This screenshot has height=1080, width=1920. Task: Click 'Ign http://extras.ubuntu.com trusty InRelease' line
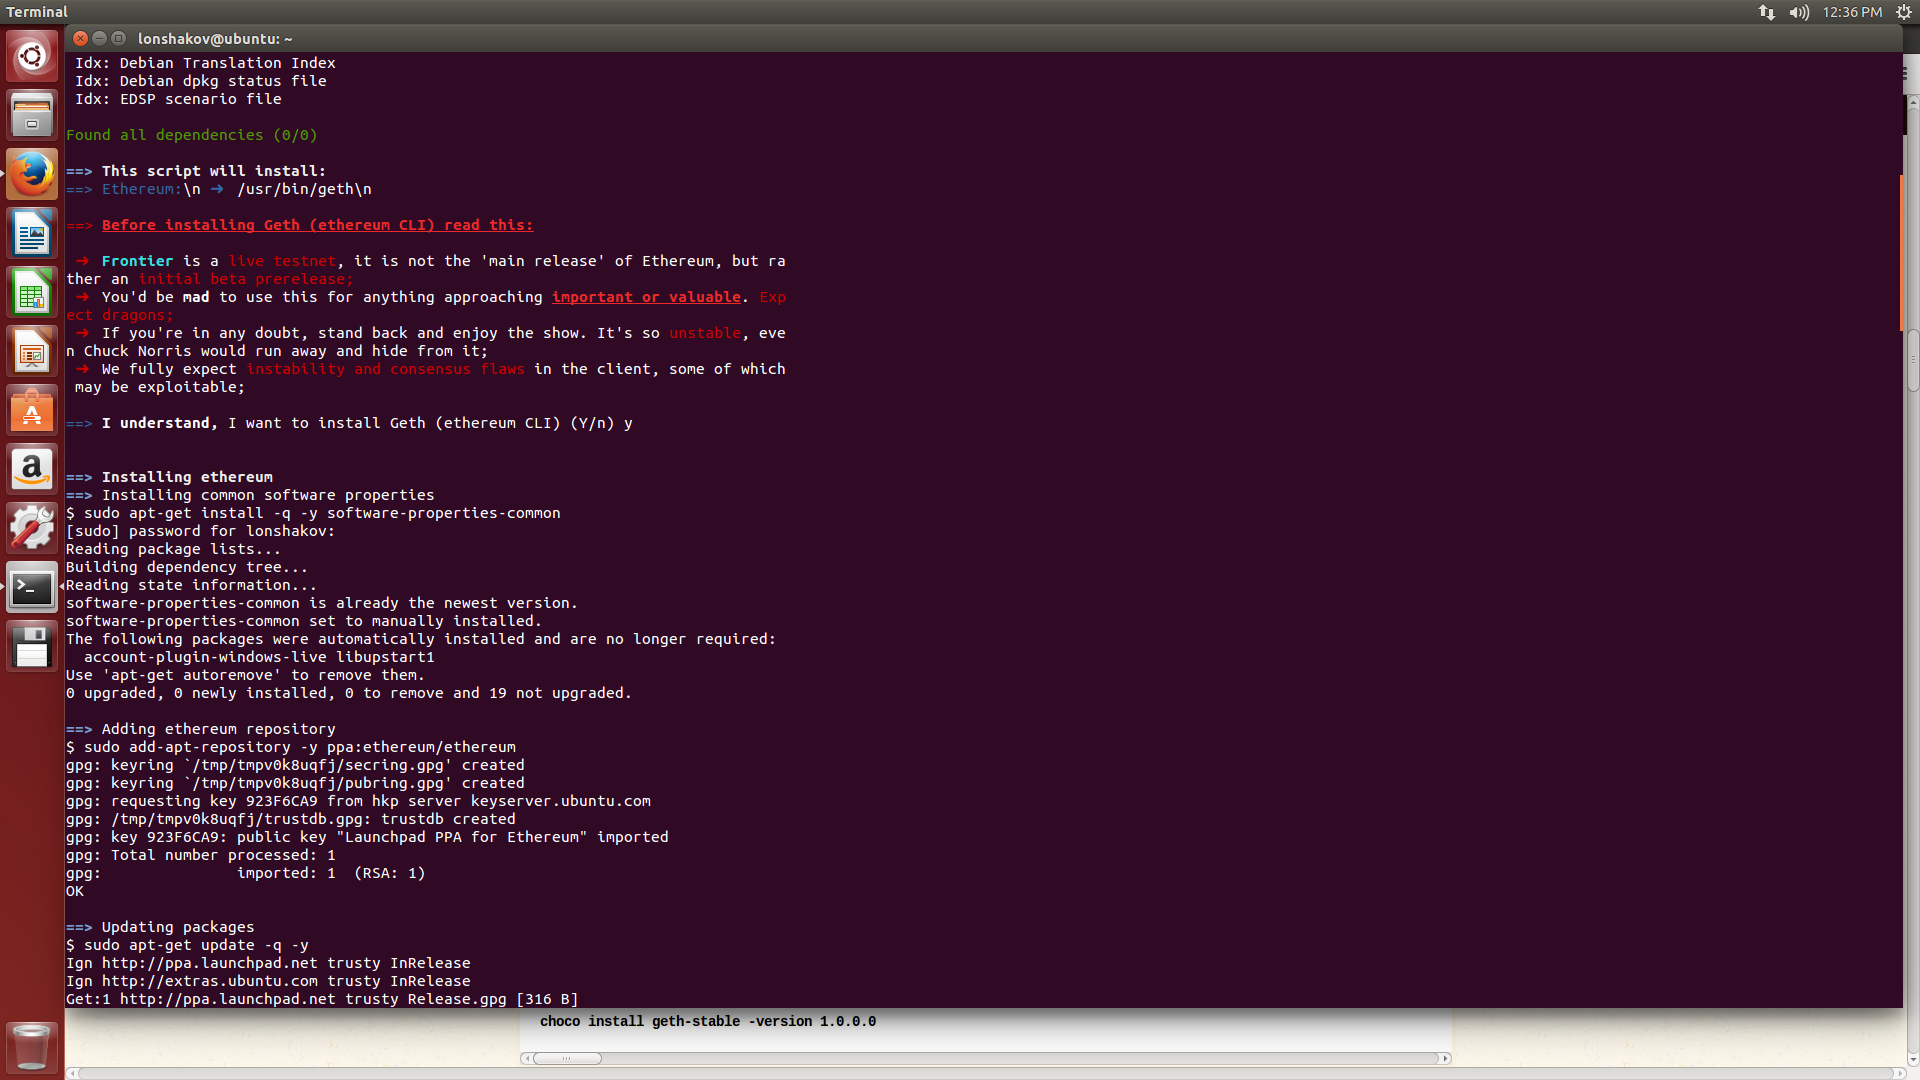point(268,981)
